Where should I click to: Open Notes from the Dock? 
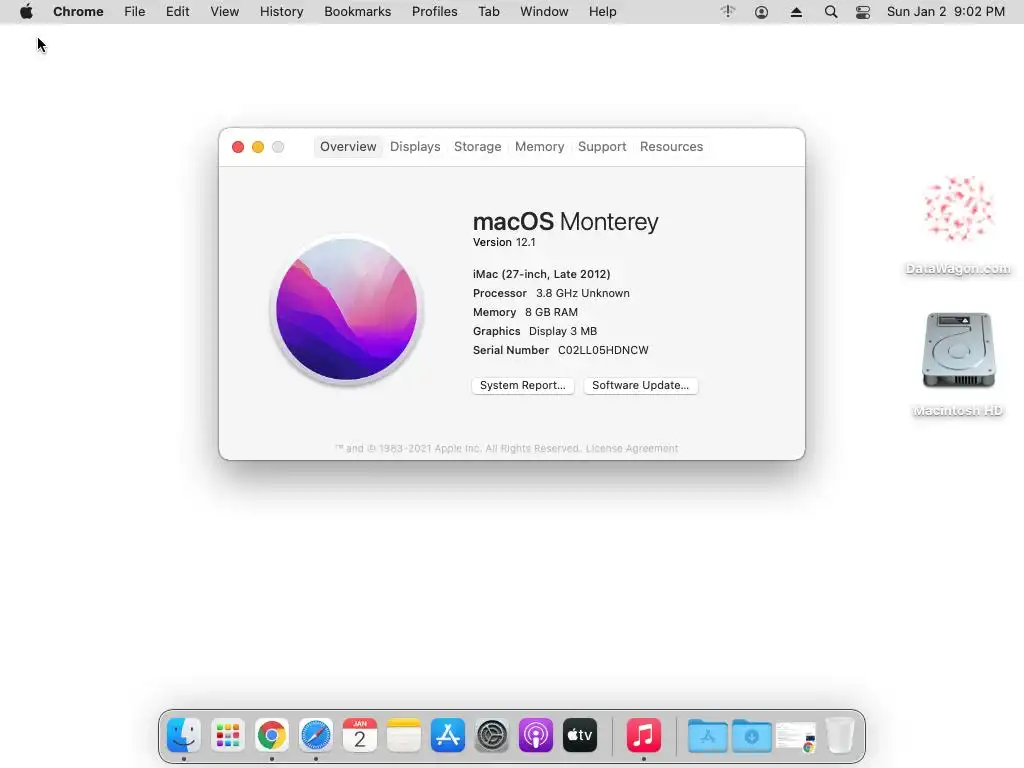click(x=404, y=735)
